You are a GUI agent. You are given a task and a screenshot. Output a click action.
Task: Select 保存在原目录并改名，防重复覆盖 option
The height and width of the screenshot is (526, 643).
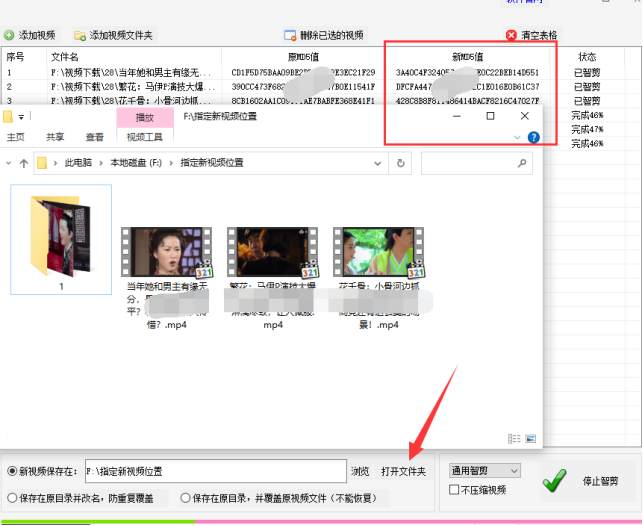pyautogui.click(x=12, y=499)
